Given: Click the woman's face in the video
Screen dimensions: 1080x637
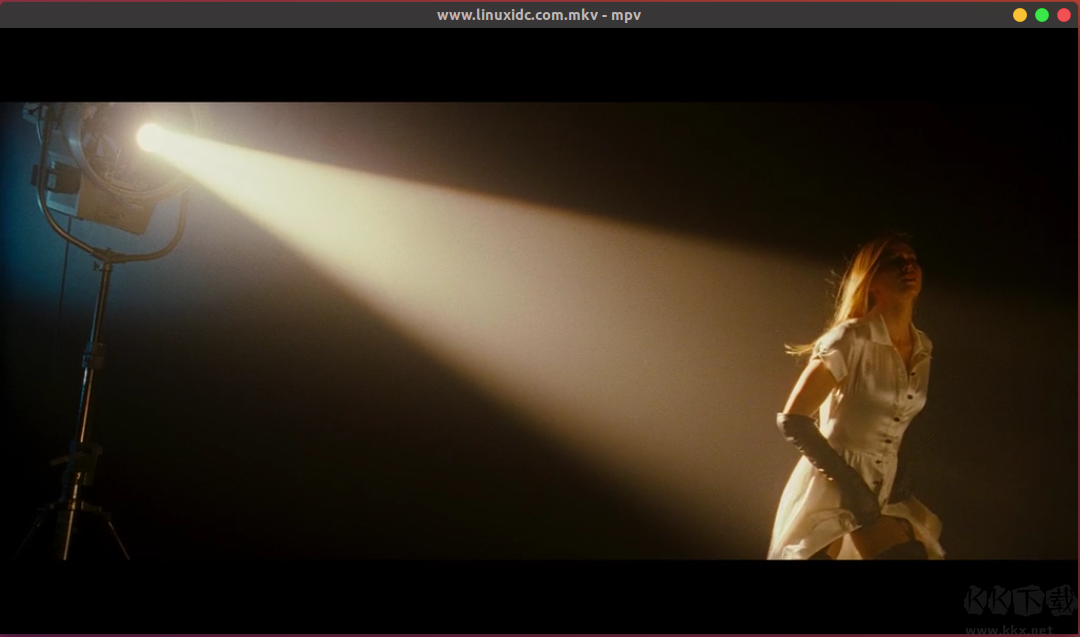Looking at the screenshot, I should click(x=903, y=270).
